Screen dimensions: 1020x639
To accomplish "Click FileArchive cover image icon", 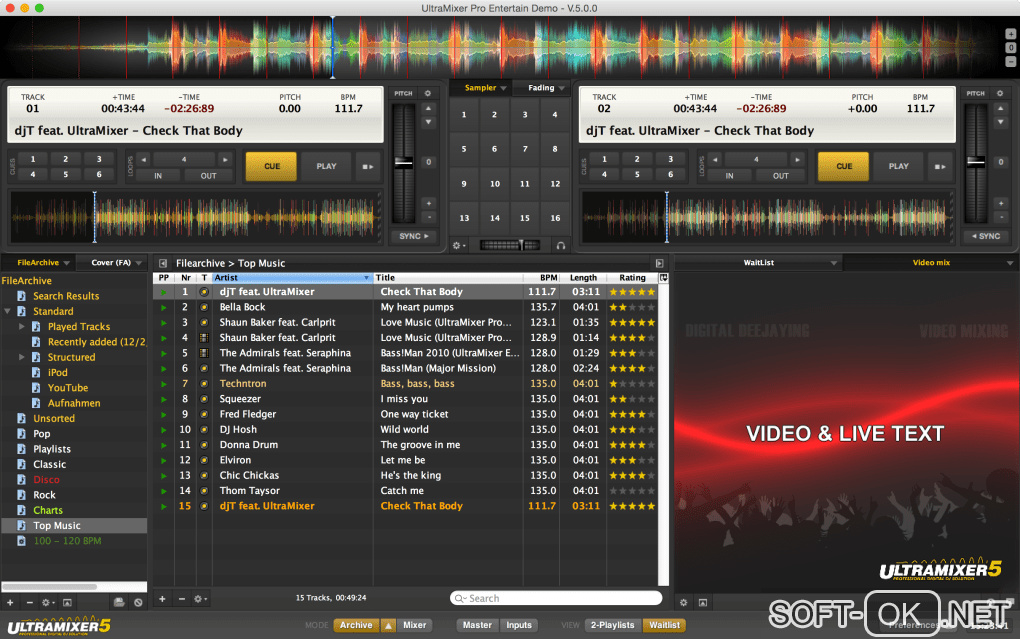I will (67, 603).
